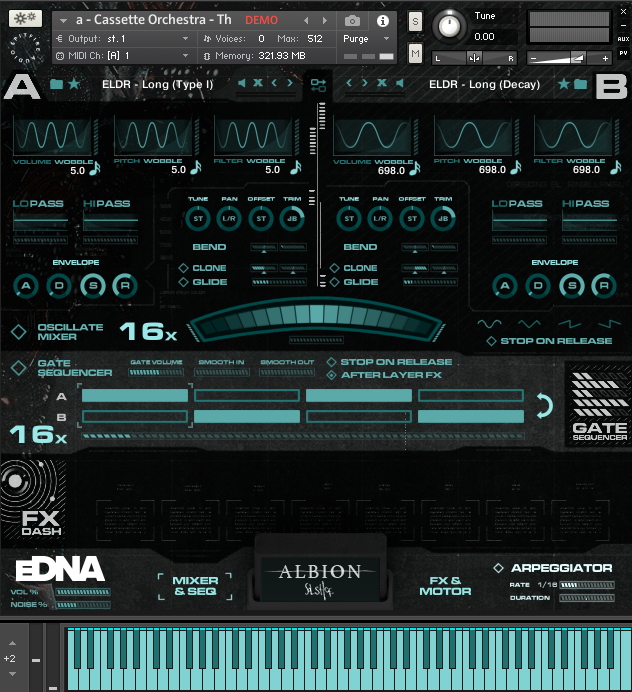Select the triangle oscillator wave shape
This screenshot has width=632, height=692.
click(x=530, y=324)
